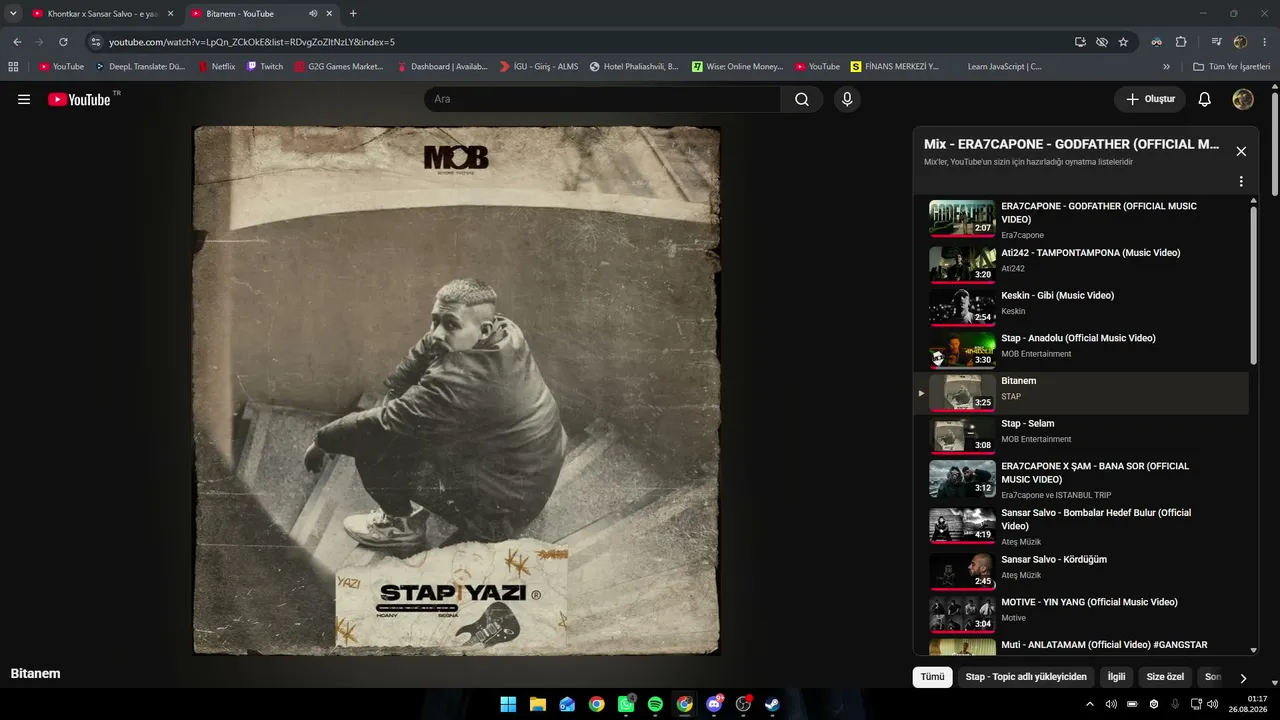Filter by Stap - Topic adlı yükleyiciden
This screenshot has width=1280, height=720.
coord(1026,677)
